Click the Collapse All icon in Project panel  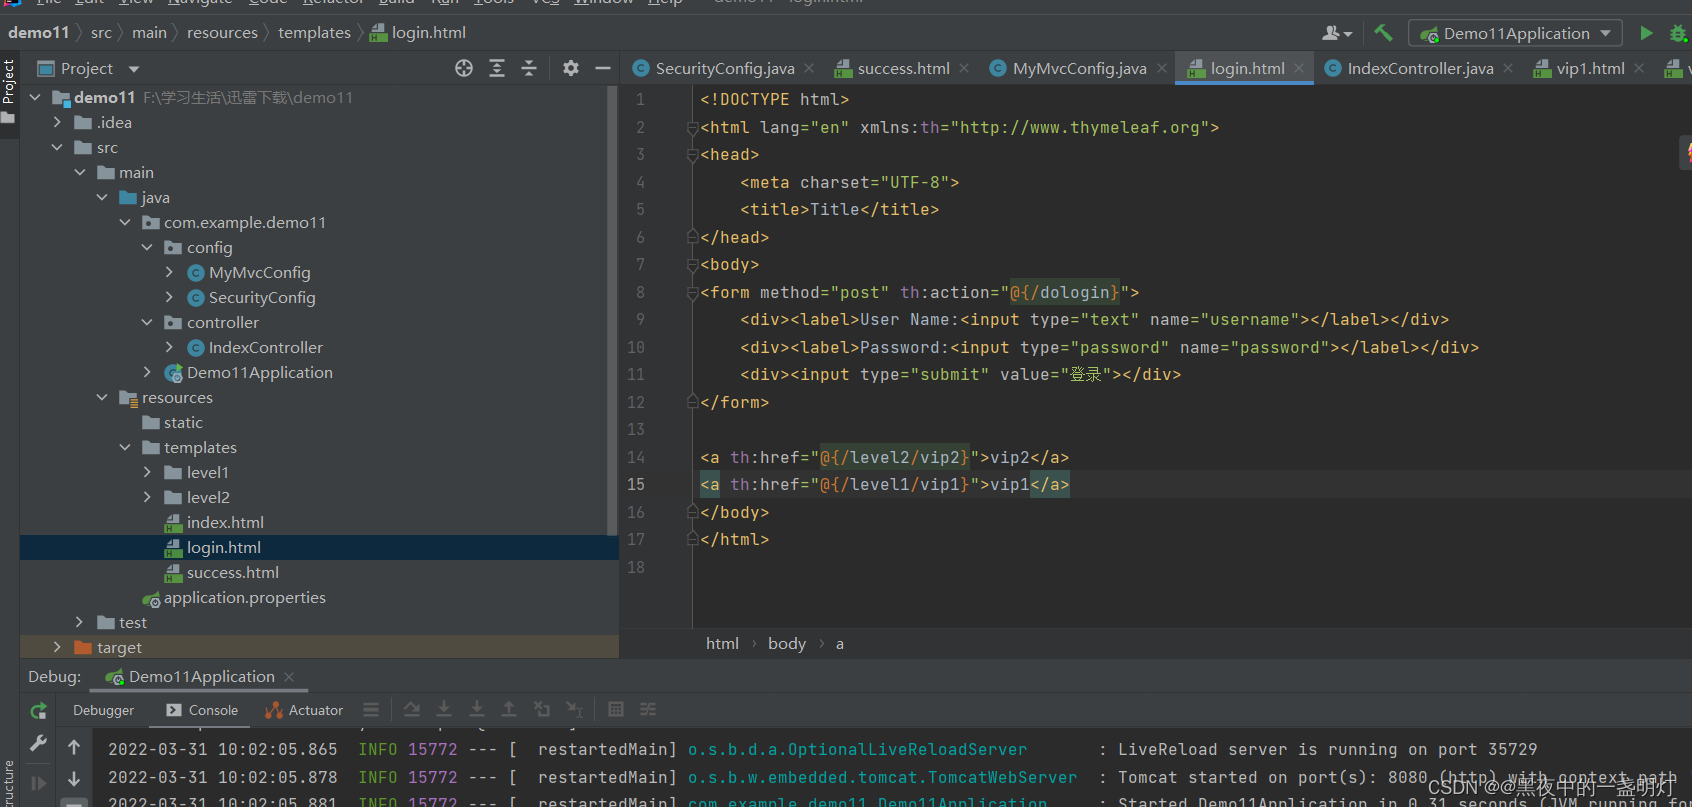pos(529,68)
